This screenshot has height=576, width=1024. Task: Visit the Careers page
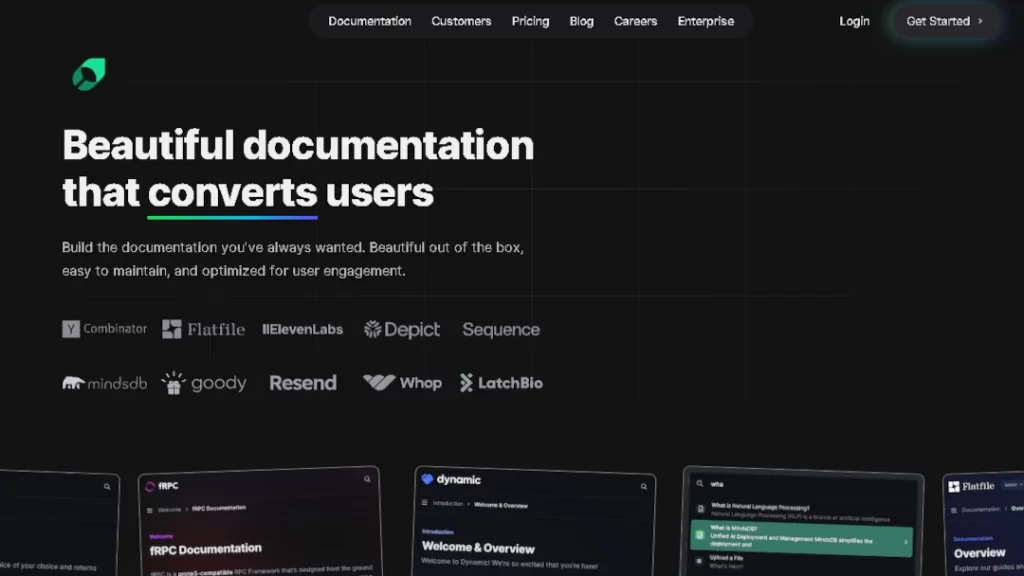(635, 22)
